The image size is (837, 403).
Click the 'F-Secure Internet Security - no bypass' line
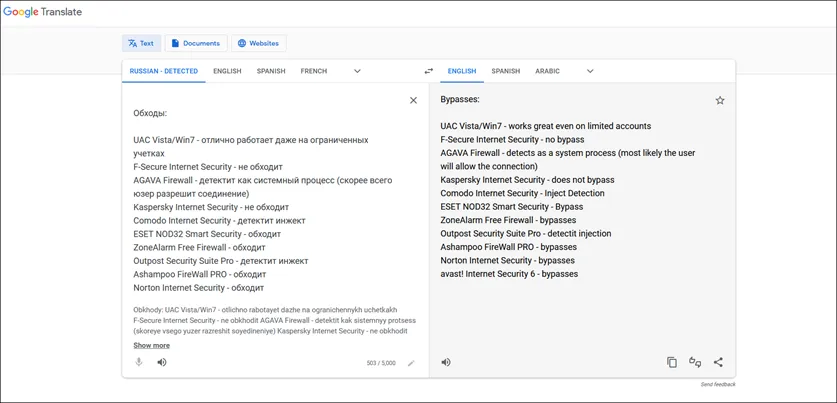(512, 139)
